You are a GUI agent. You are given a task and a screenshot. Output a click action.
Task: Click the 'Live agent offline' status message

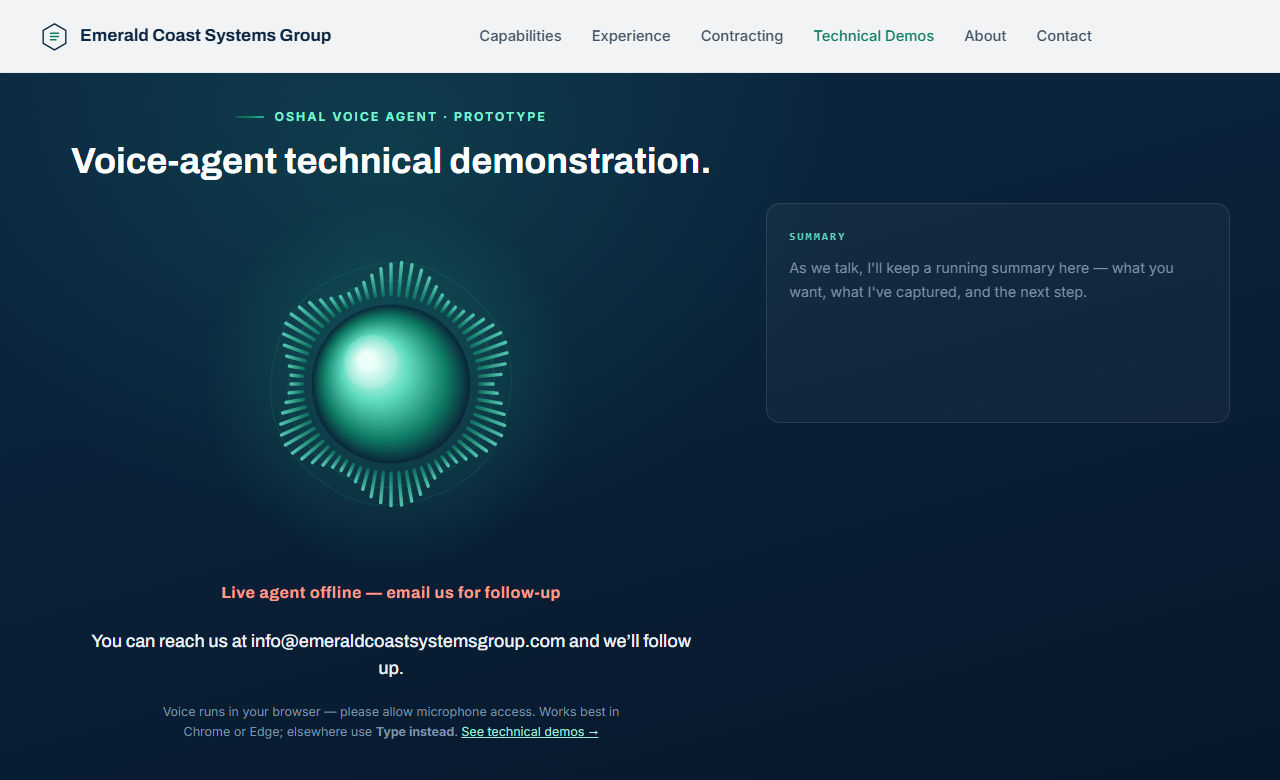391,593
